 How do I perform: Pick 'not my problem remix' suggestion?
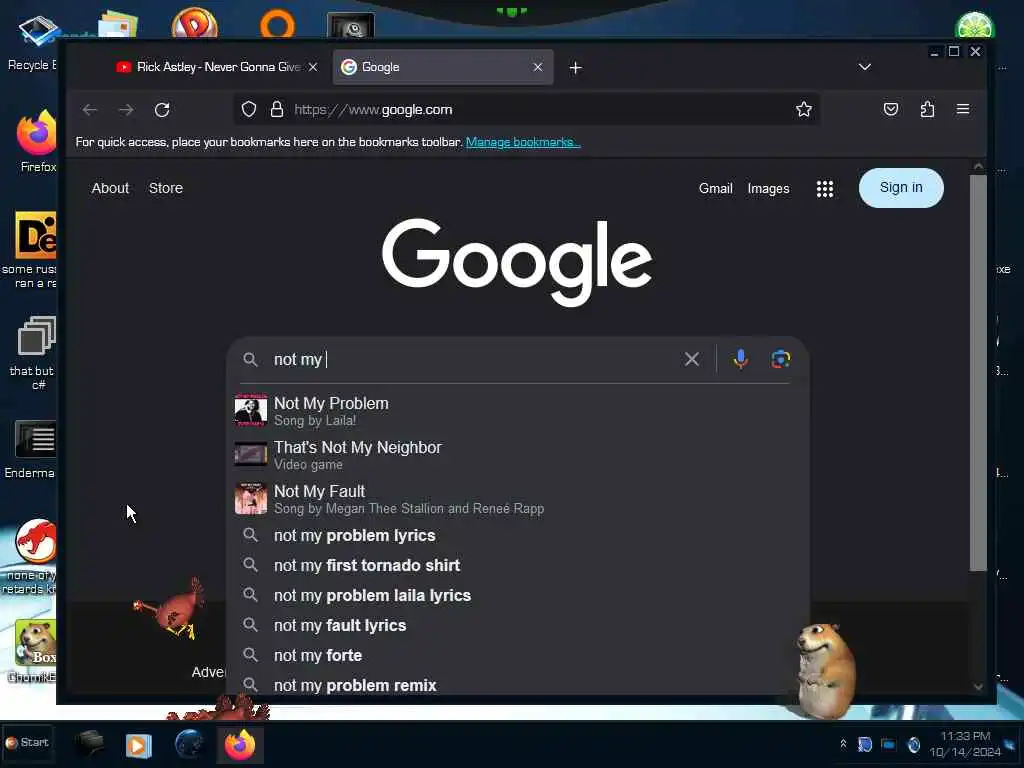(518, 684)
